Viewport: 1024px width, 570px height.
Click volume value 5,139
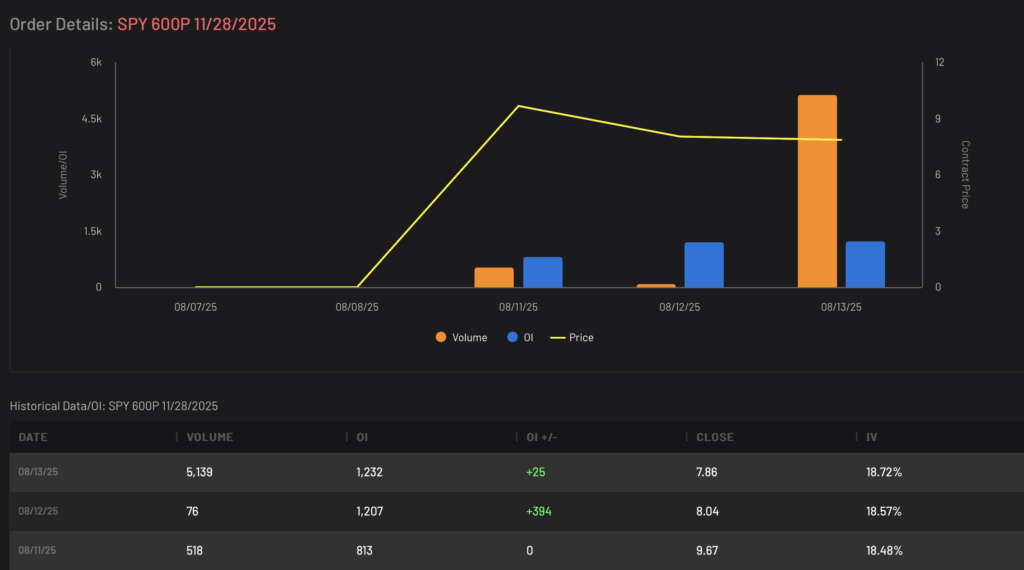[x=199, y=472]
